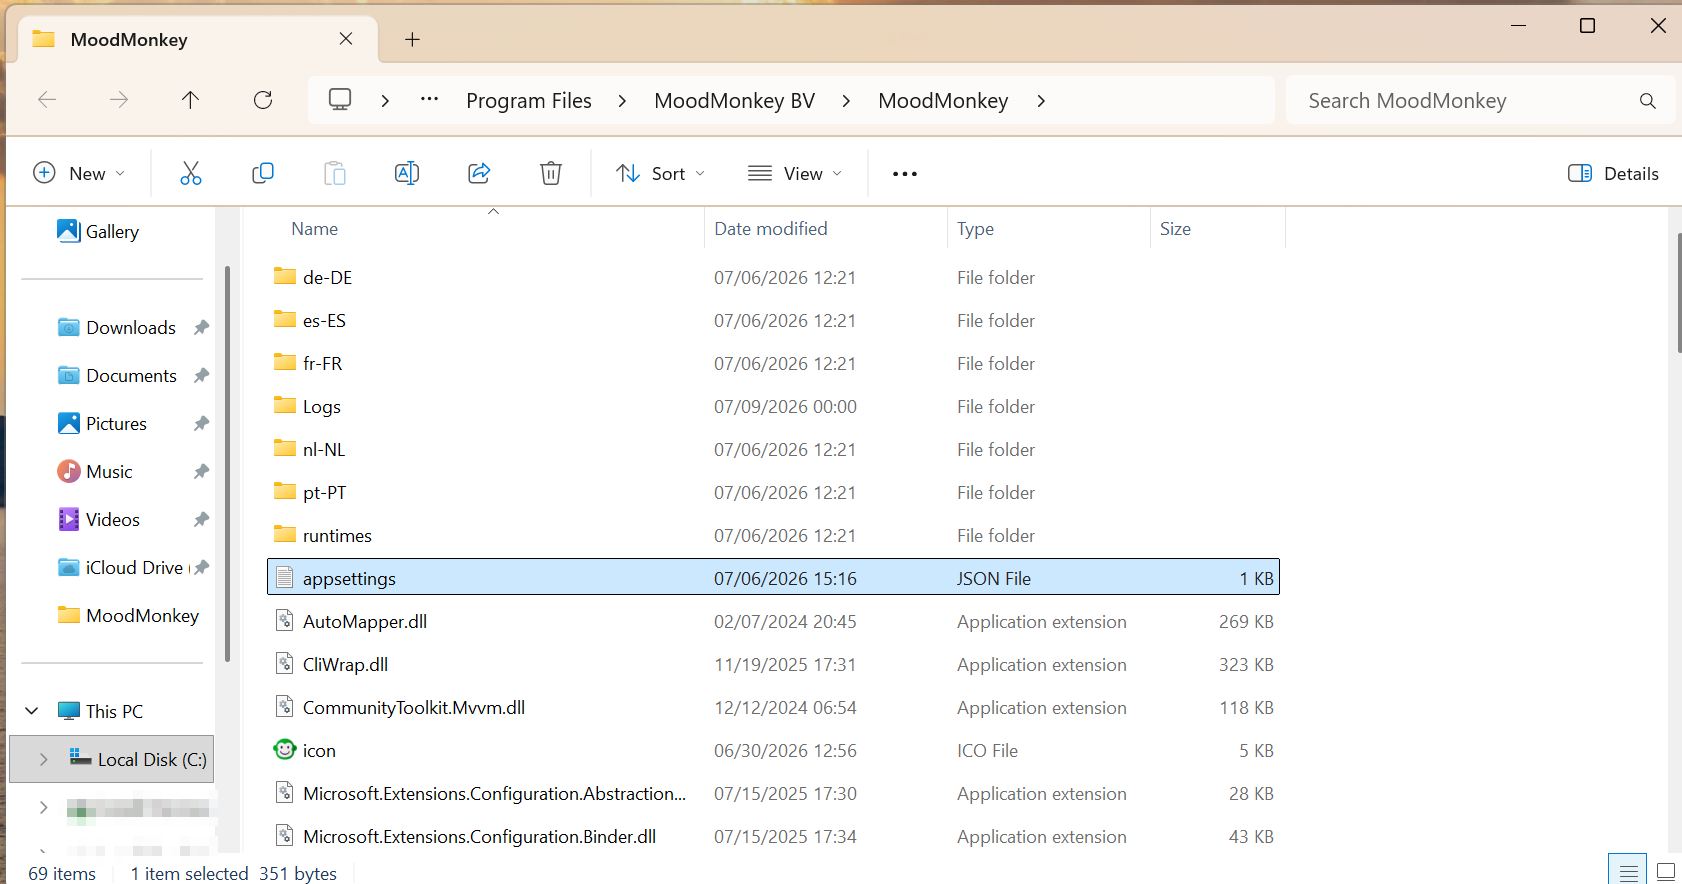Select the runtimes folder
Viewport: 1682px width, 884px height.
coord(773,535)
